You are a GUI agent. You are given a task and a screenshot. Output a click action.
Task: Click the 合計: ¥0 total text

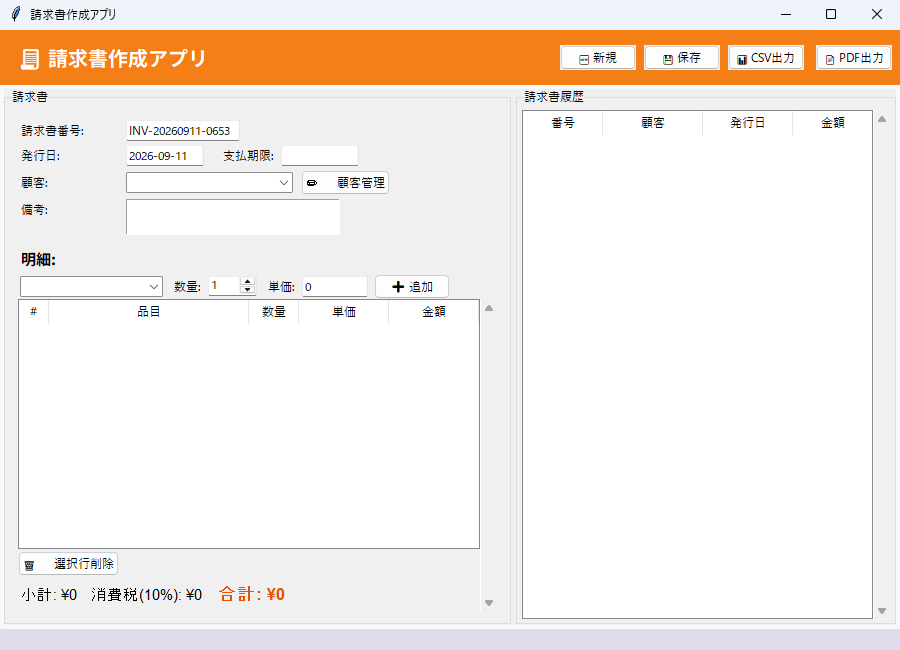pyautogui.click(x=252, y=594)
